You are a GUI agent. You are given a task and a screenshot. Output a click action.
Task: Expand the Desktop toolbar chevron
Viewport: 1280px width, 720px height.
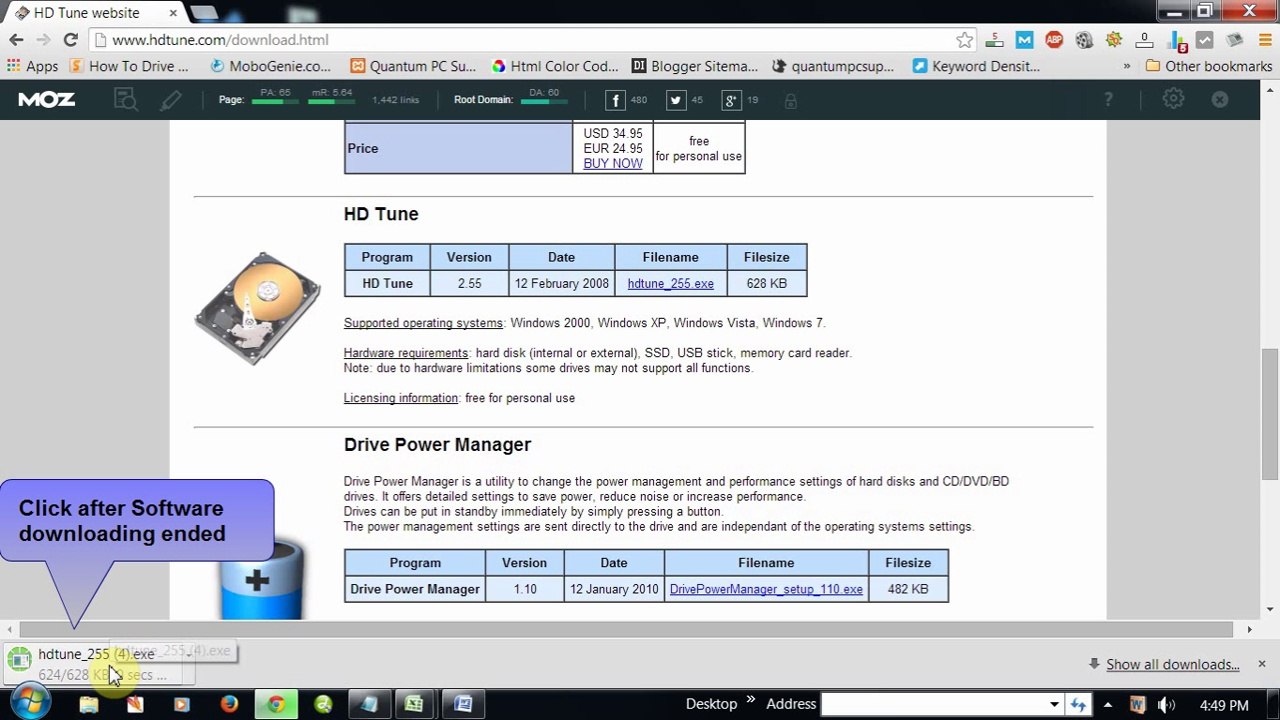(x=751, y=700)
